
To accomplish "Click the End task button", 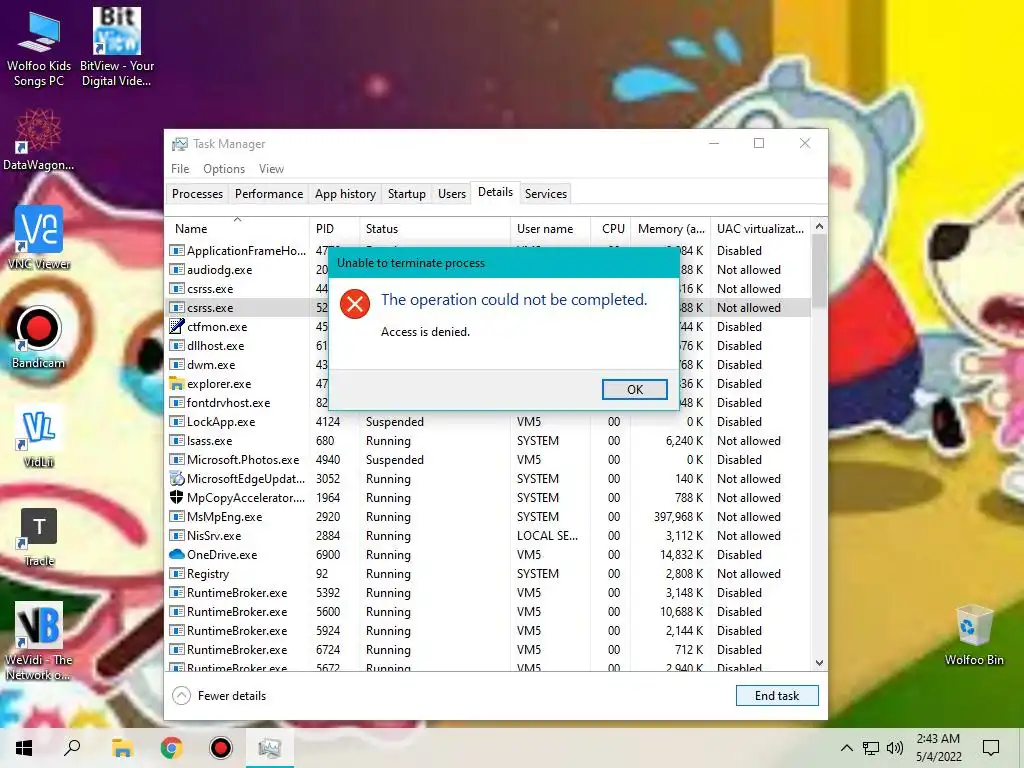I will [x=776, y=696].
